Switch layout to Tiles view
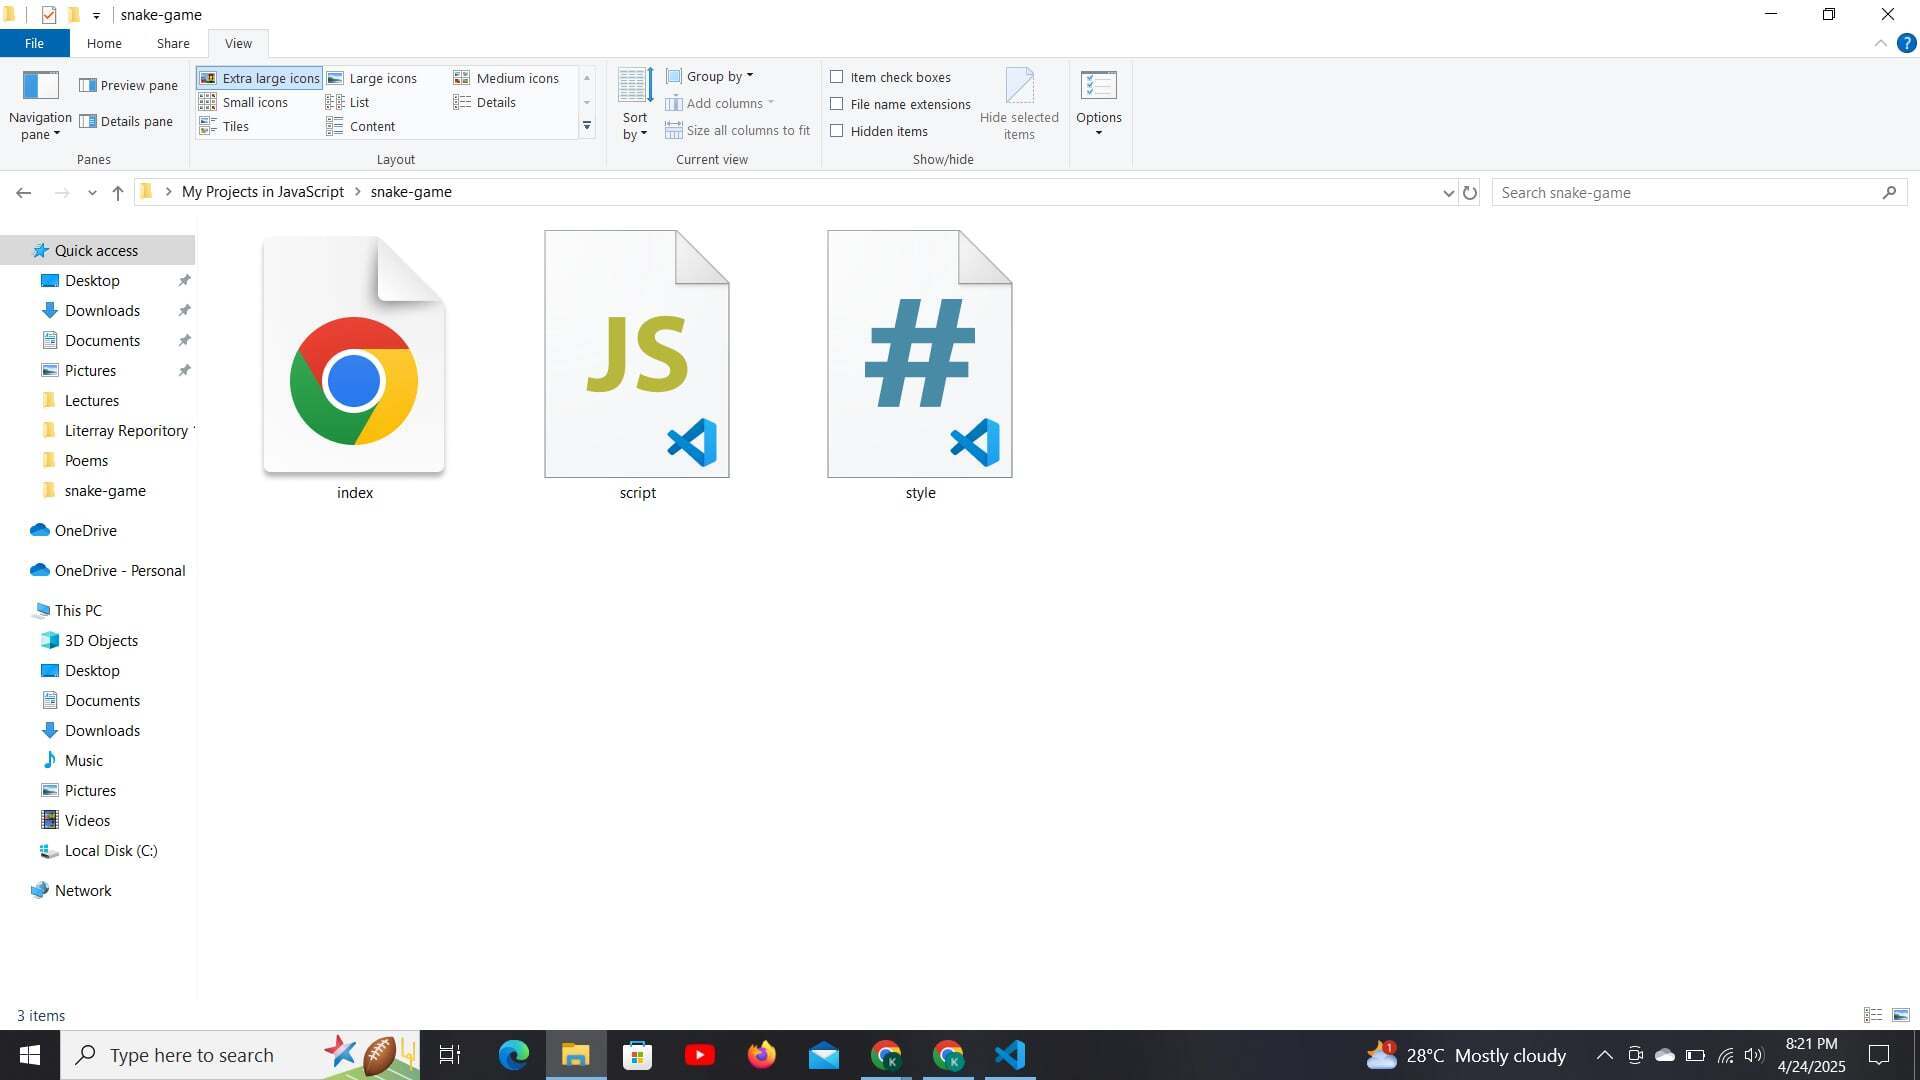The height and width of the screenshot is (1080, 1920). point(224,126)
